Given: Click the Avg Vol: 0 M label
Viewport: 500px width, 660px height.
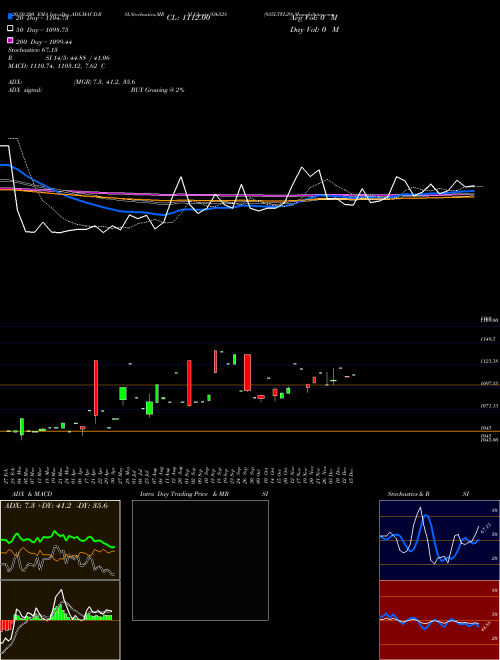Looking at the screenshot, I should point(314,18).
